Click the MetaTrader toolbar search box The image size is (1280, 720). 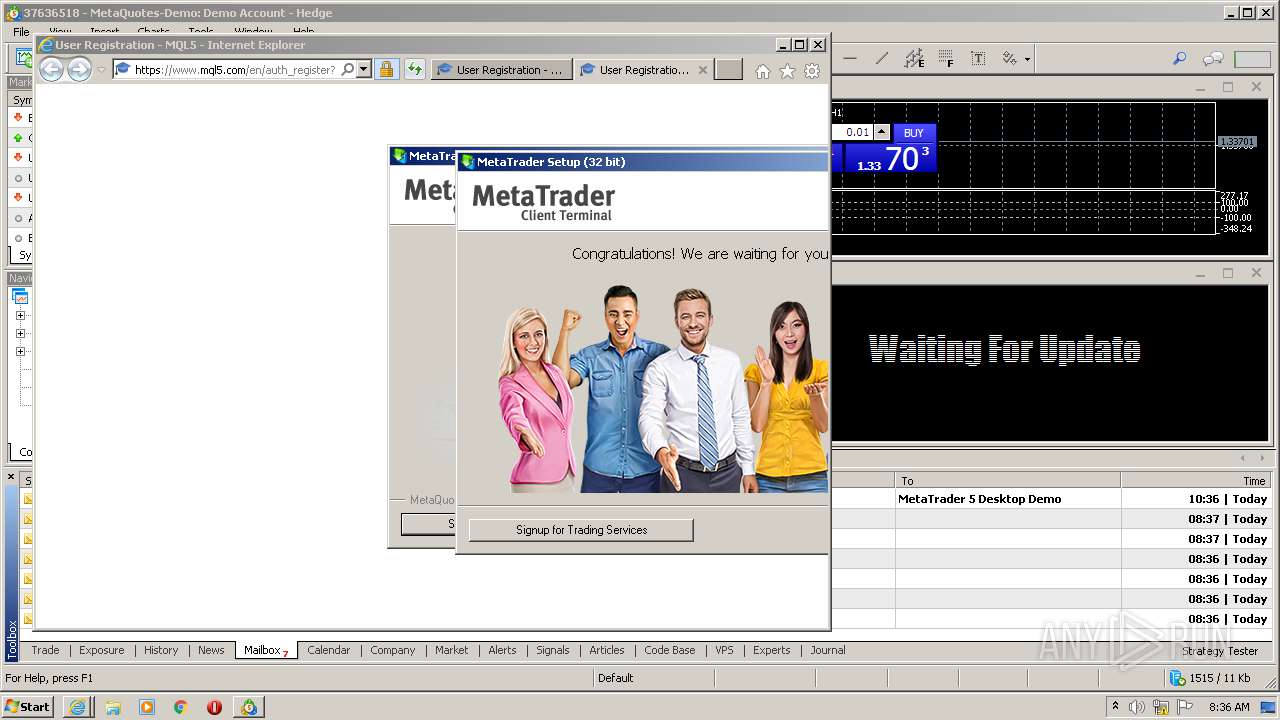(1252, 59)
